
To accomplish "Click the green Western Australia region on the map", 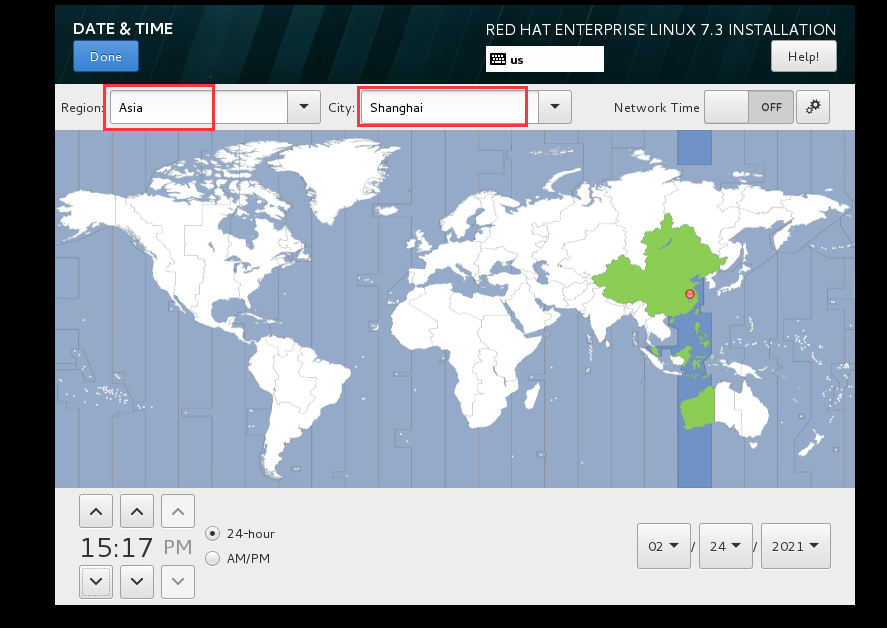I will click(x=698, y=408).
